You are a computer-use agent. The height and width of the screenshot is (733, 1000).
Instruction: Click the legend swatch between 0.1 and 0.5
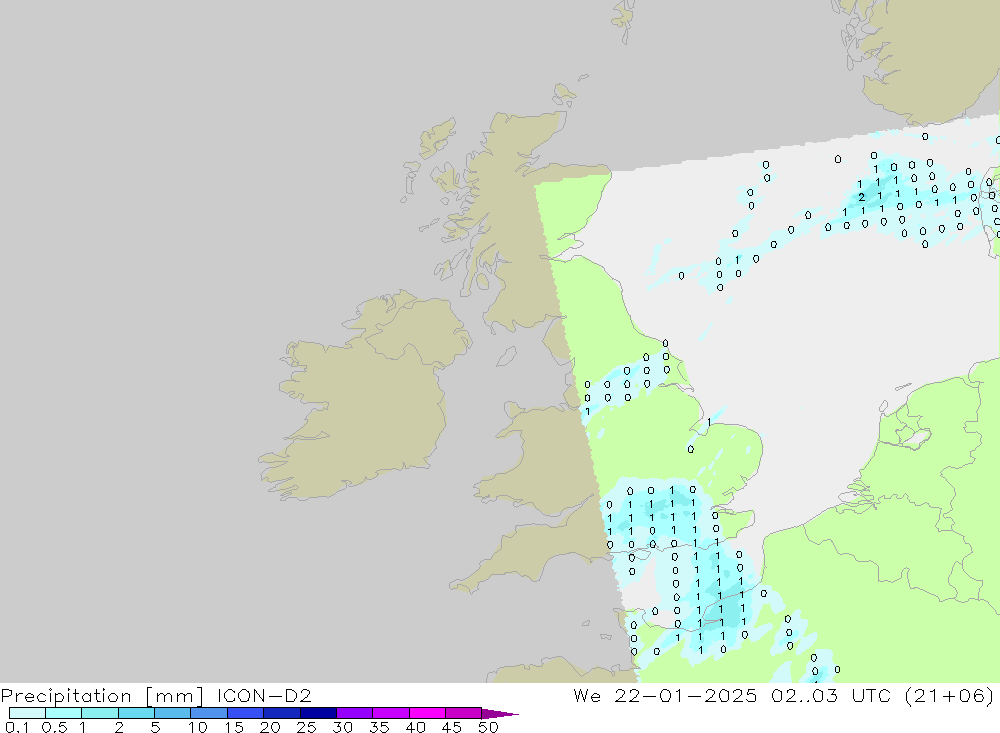pos(27,713)
